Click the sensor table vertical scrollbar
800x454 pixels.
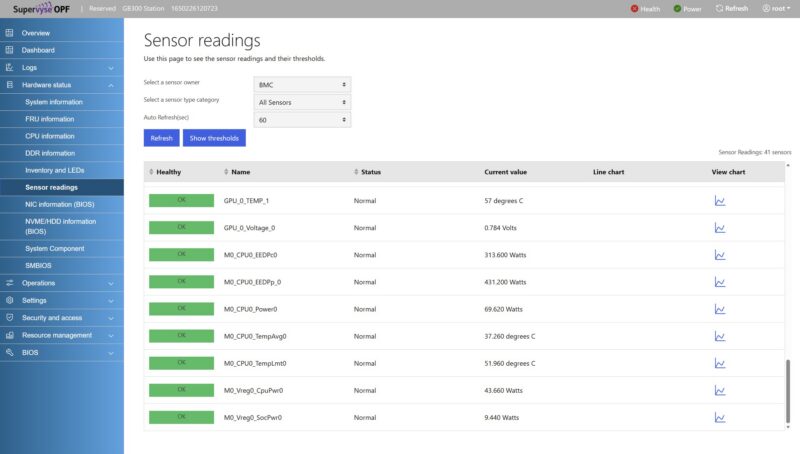[788, 391]
